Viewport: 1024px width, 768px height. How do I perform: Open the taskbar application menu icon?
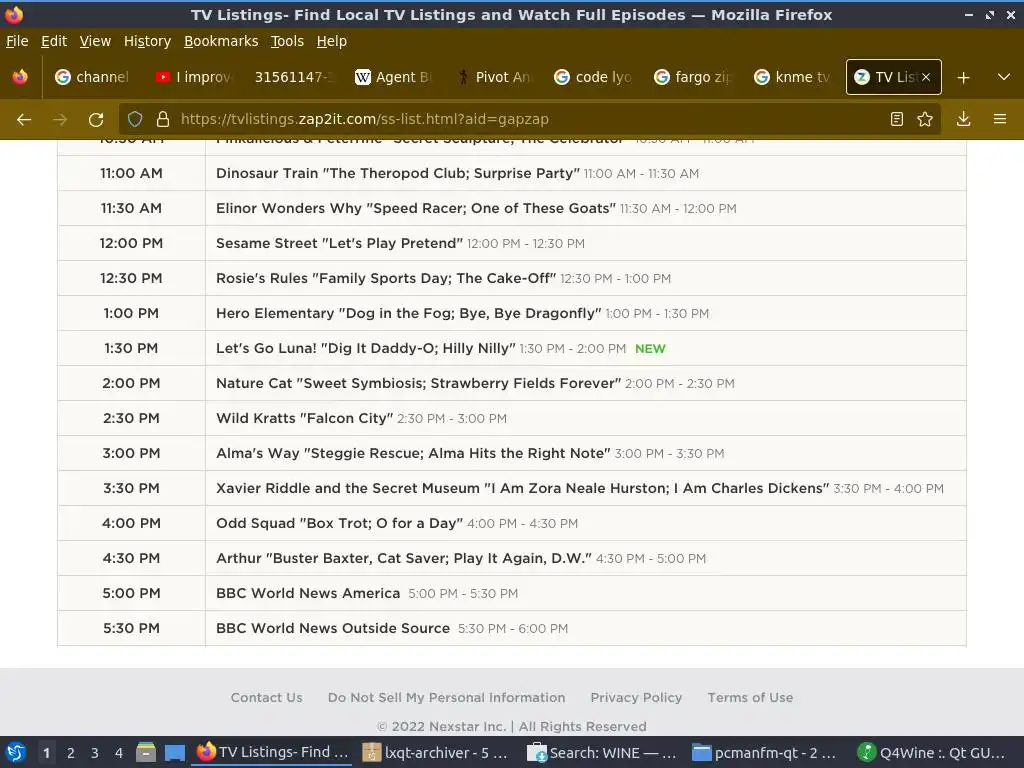click(x=16, y=752)
